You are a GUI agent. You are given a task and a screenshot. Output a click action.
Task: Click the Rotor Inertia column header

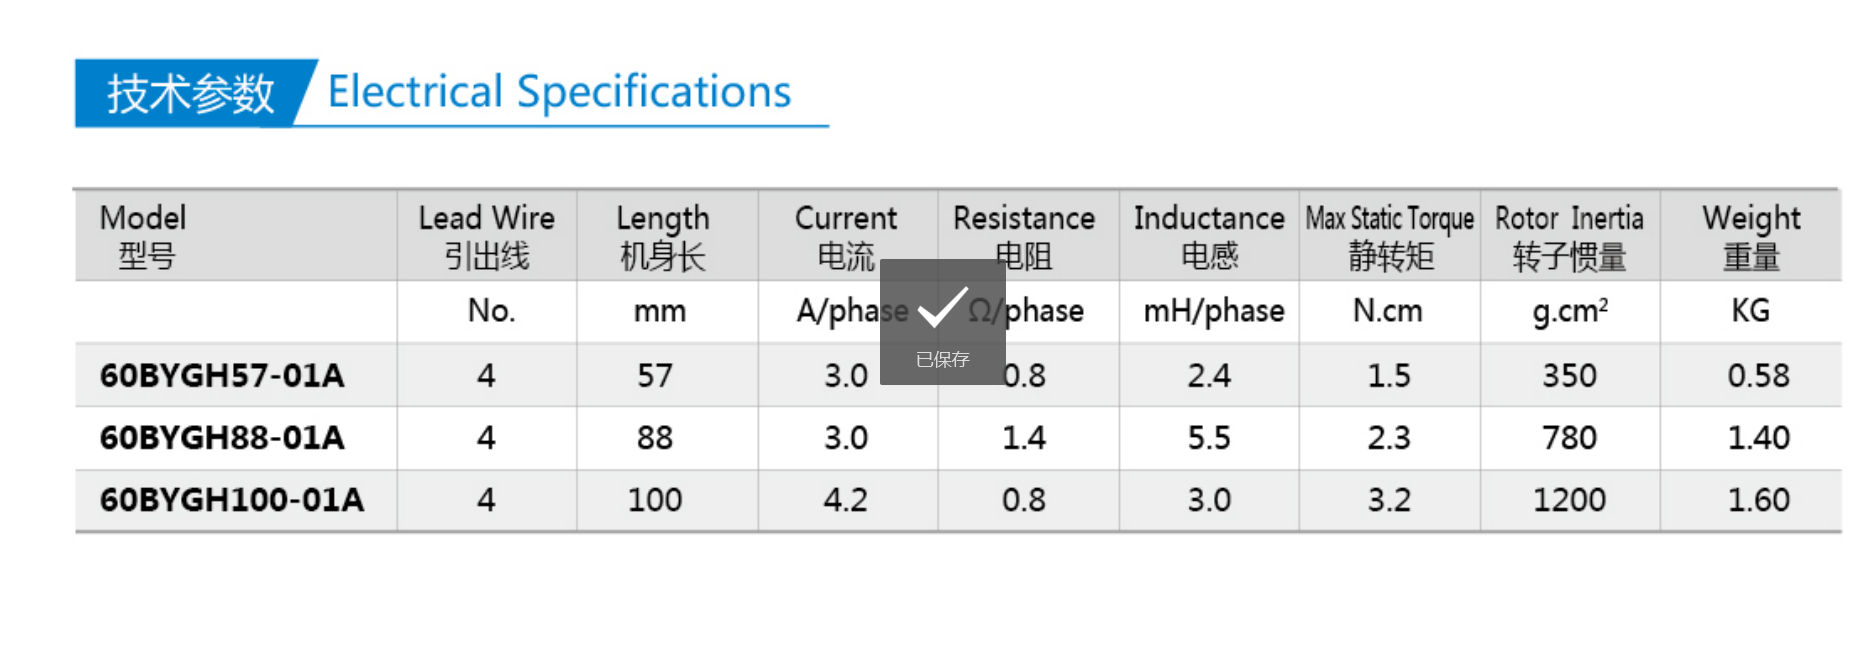(x=1569, y=236)
